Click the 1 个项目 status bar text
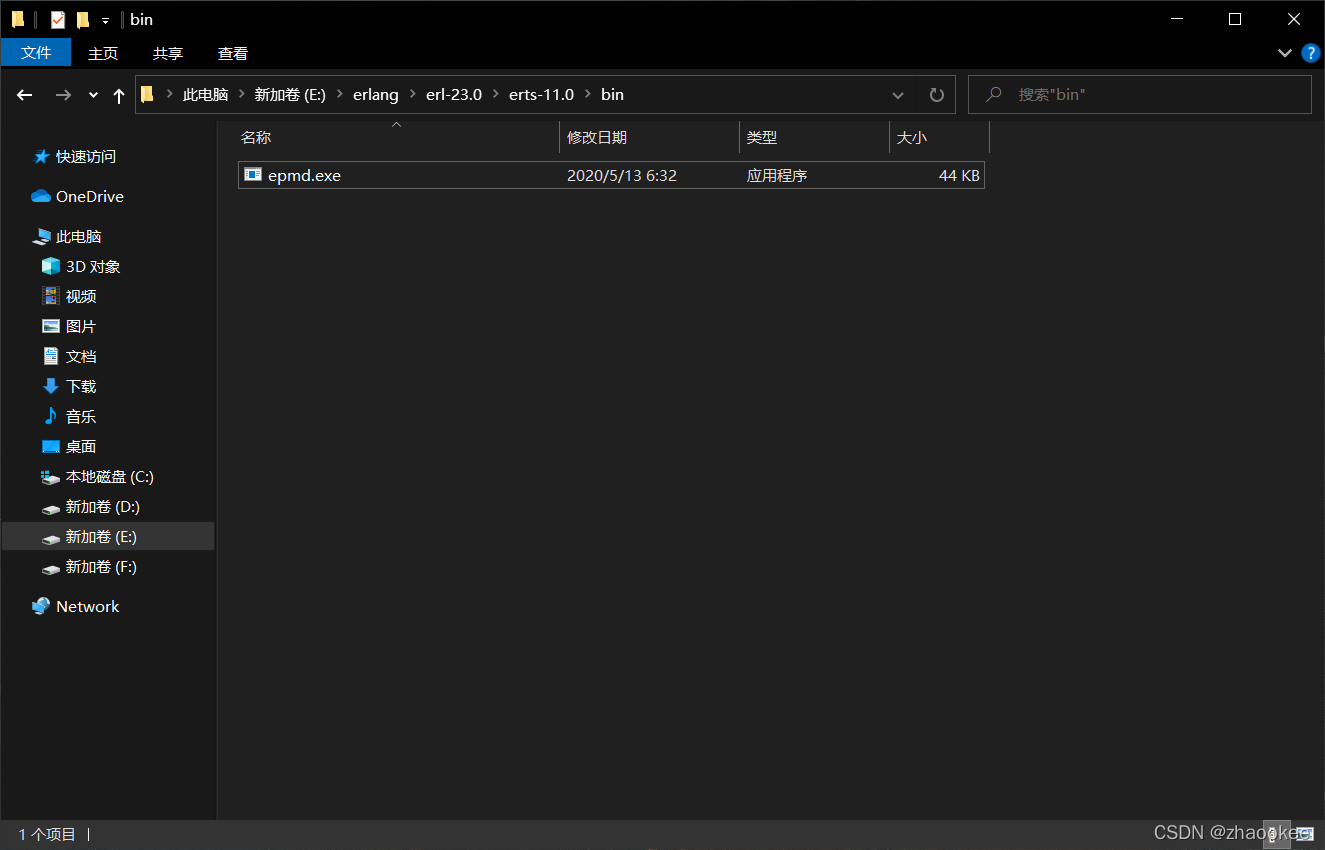 (x=47, y=834)
